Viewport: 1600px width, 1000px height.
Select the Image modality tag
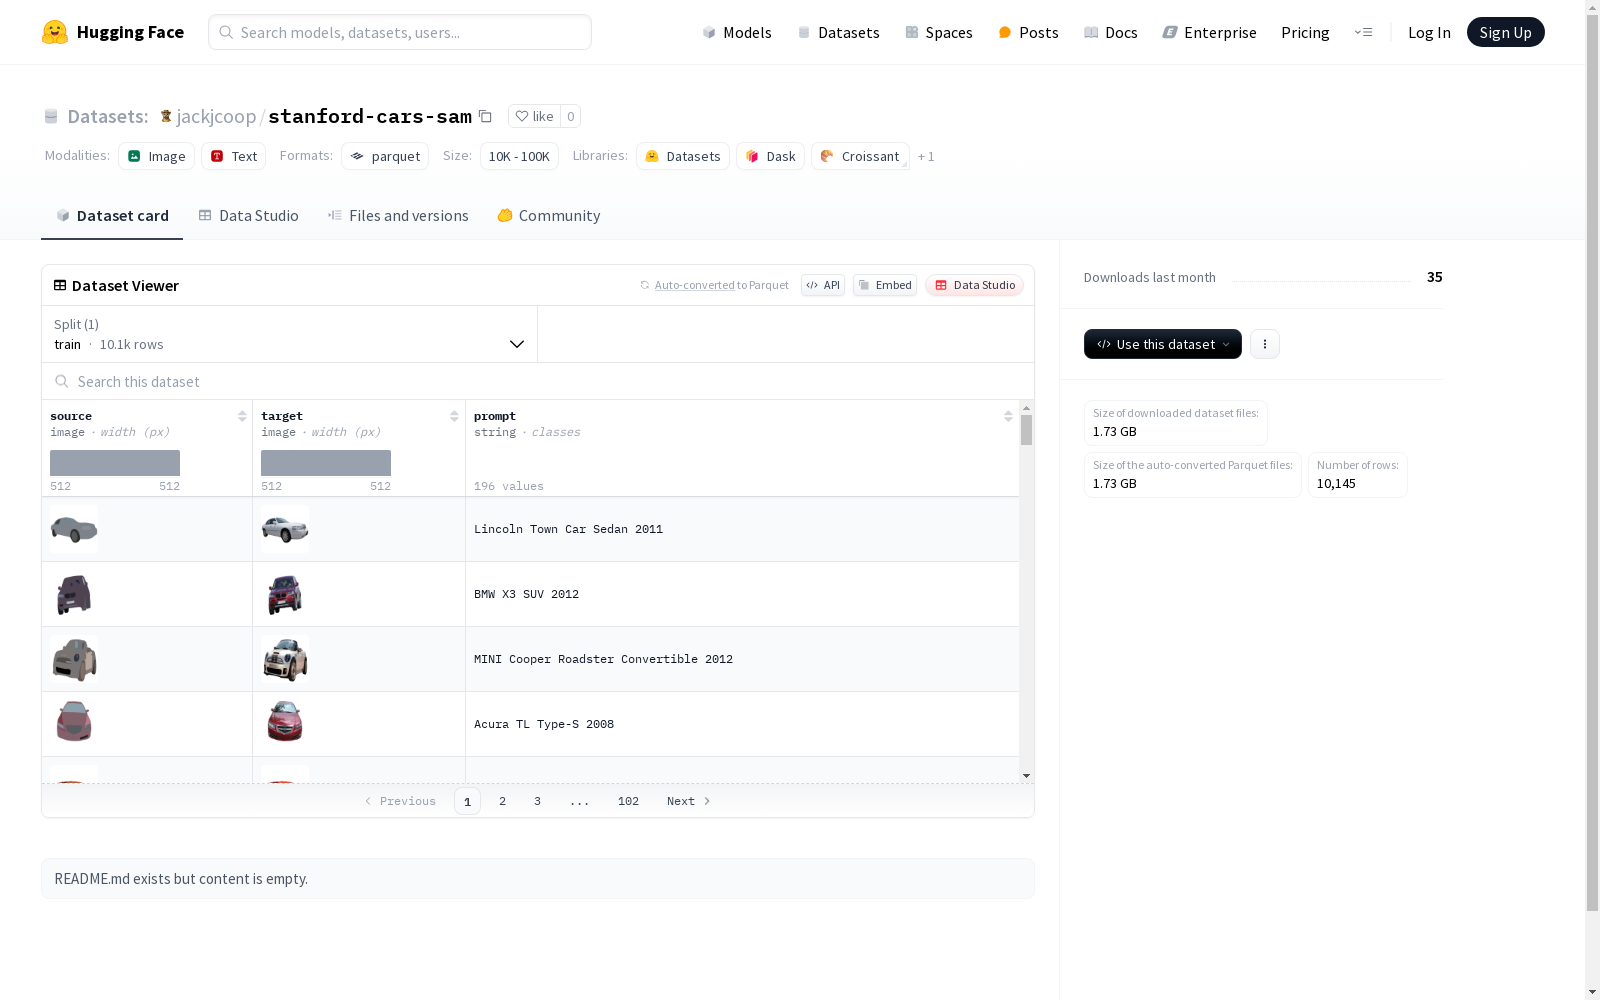click(156, 156)
